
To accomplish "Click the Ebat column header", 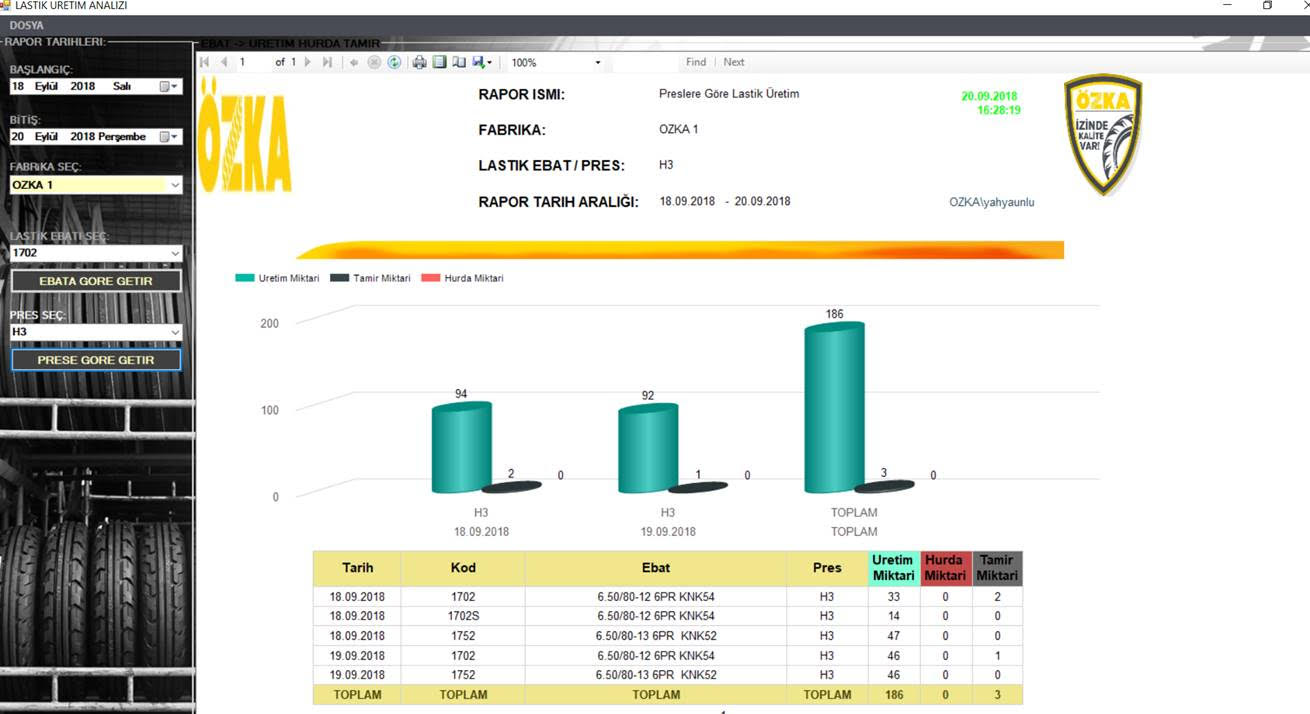I will tap(656, 568).
